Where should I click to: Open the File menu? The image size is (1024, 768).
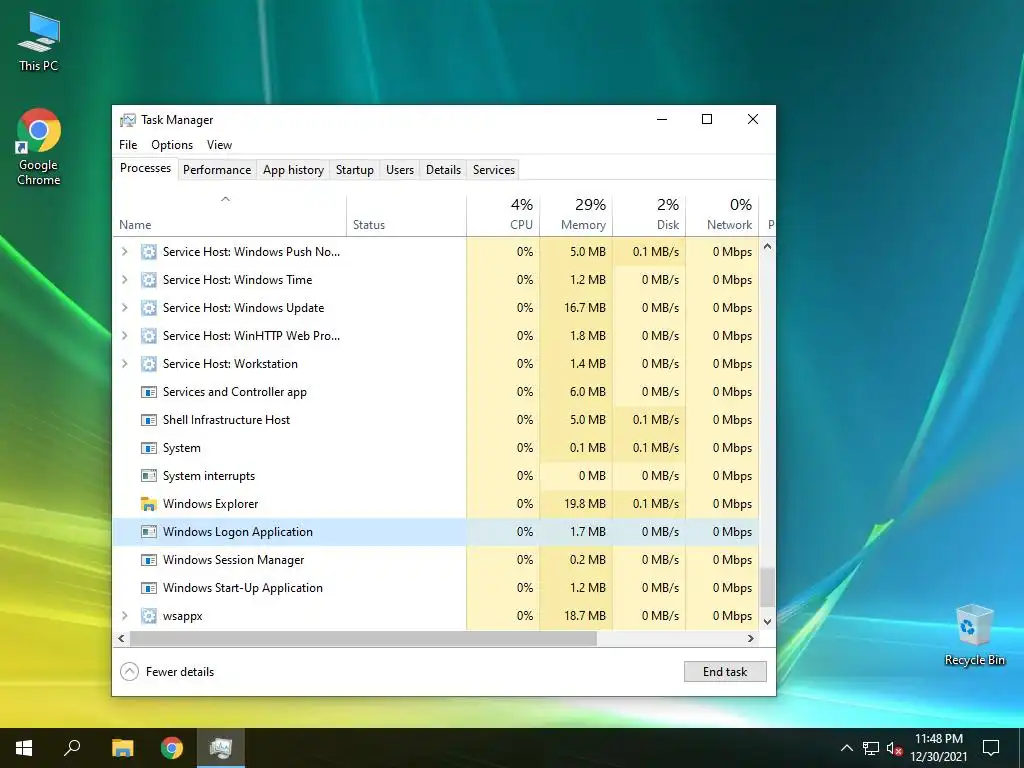tap(128, 145)
